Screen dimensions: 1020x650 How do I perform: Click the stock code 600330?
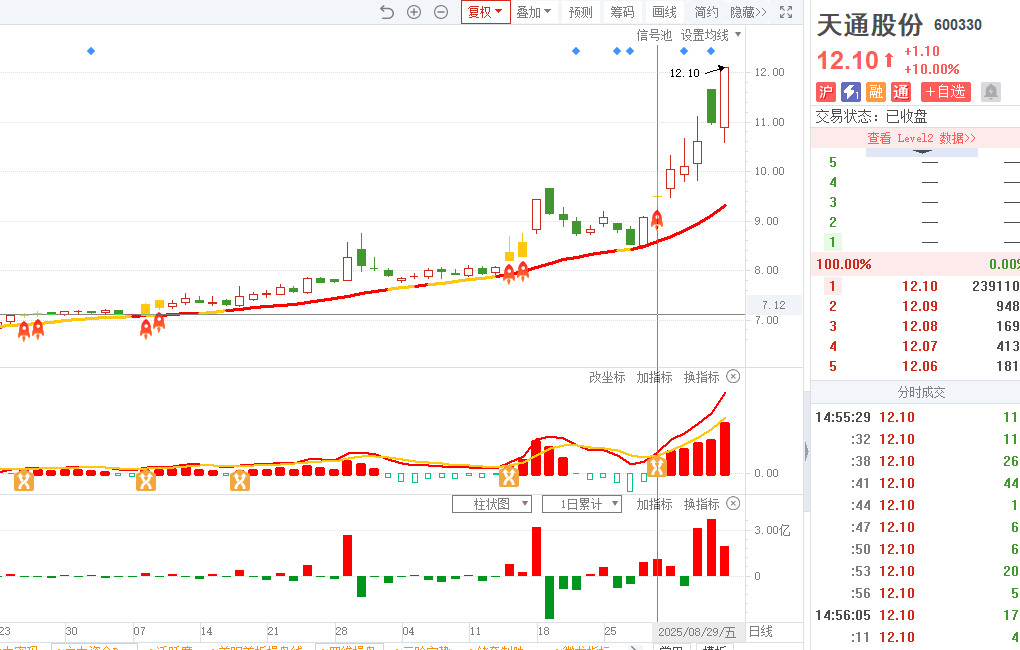coord(958,25)
